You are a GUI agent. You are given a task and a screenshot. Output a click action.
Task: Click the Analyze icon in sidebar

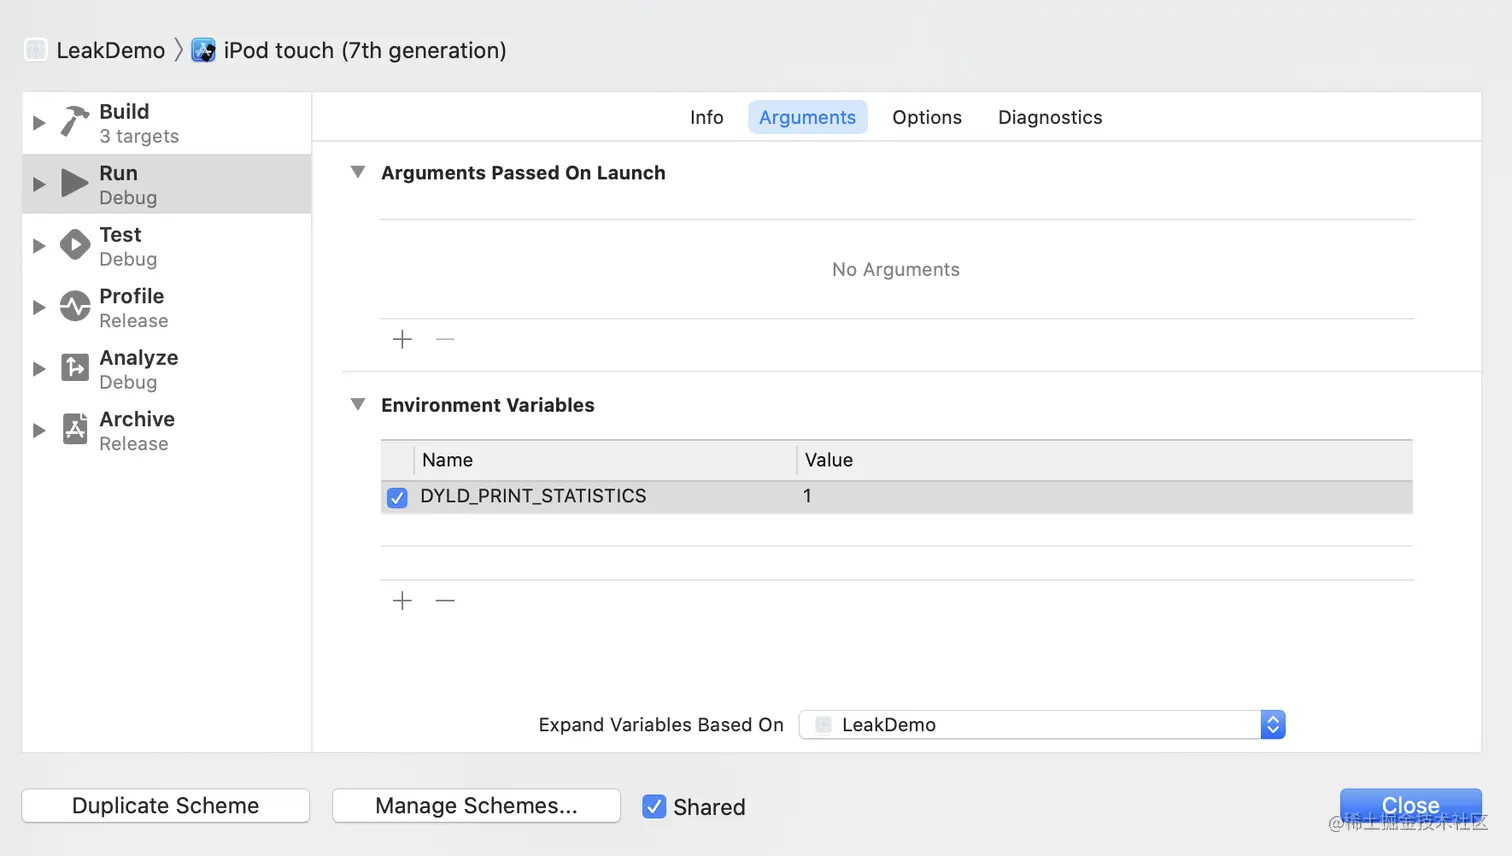coord(75,368)
